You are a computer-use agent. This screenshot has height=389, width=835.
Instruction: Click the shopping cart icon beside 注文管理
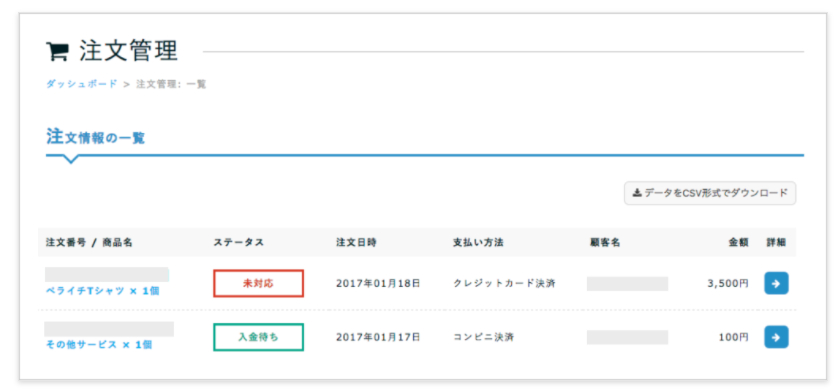pos(57,52)
